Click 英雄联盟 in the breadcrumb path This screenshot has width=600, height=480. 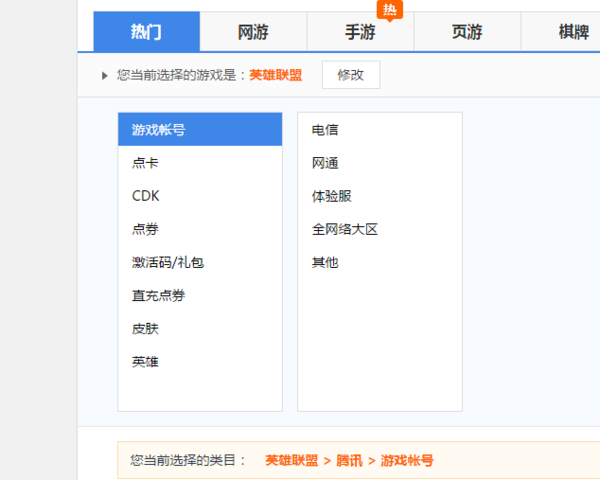pos(292,461)
